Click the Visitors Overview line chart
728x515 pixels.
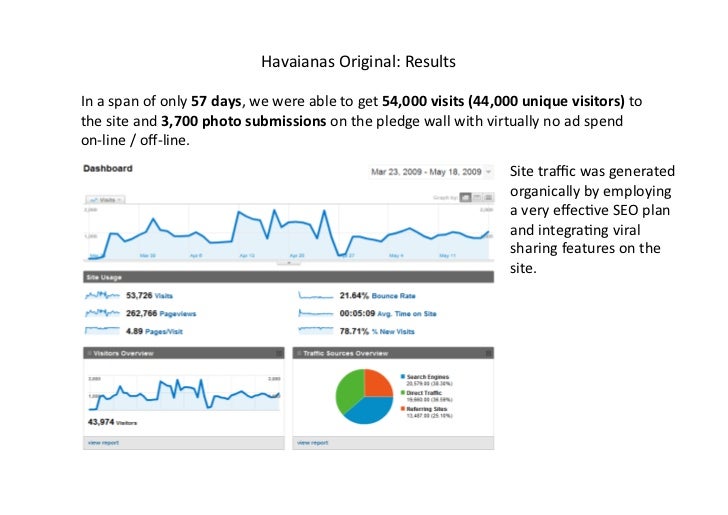(184, 394)
